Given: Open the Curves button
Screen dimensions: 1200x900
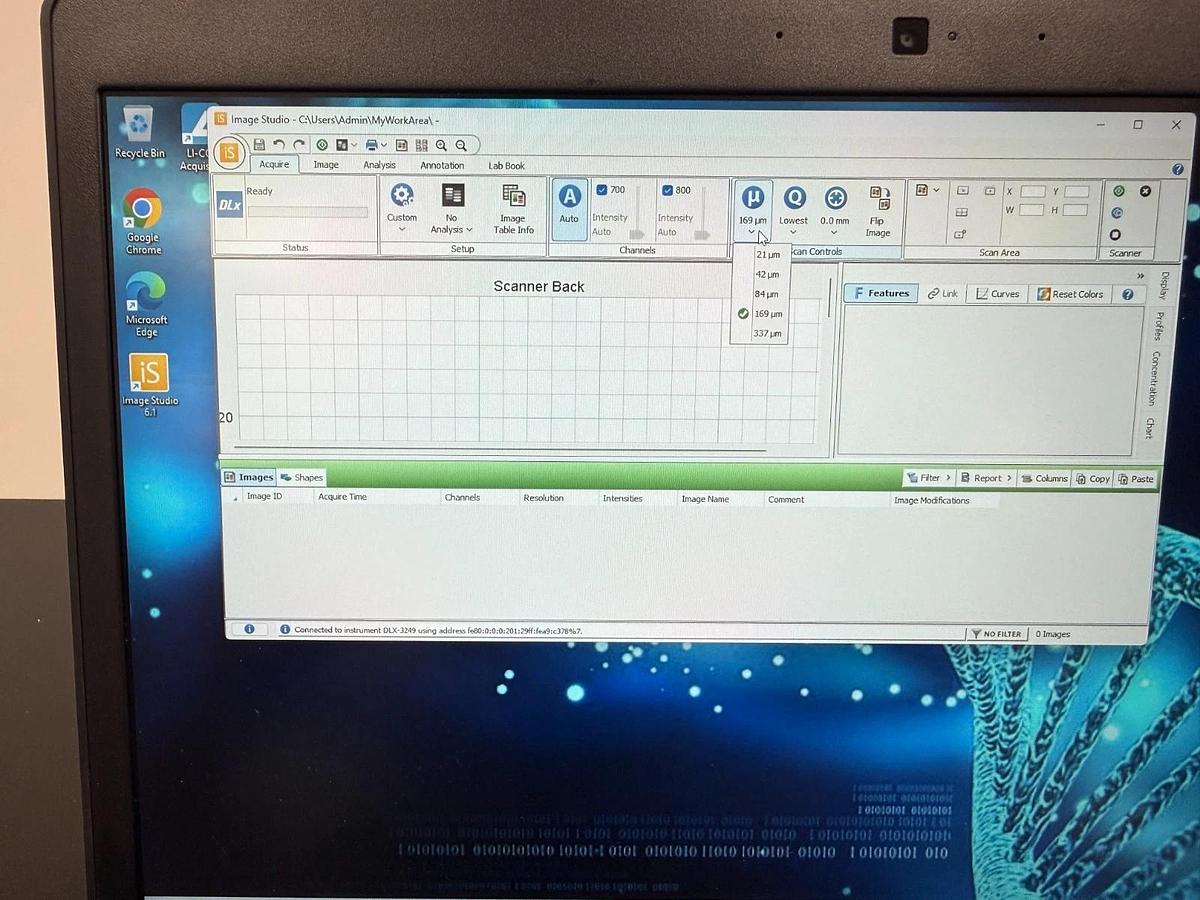Looking at the screenshot, I should pos(997,294).
